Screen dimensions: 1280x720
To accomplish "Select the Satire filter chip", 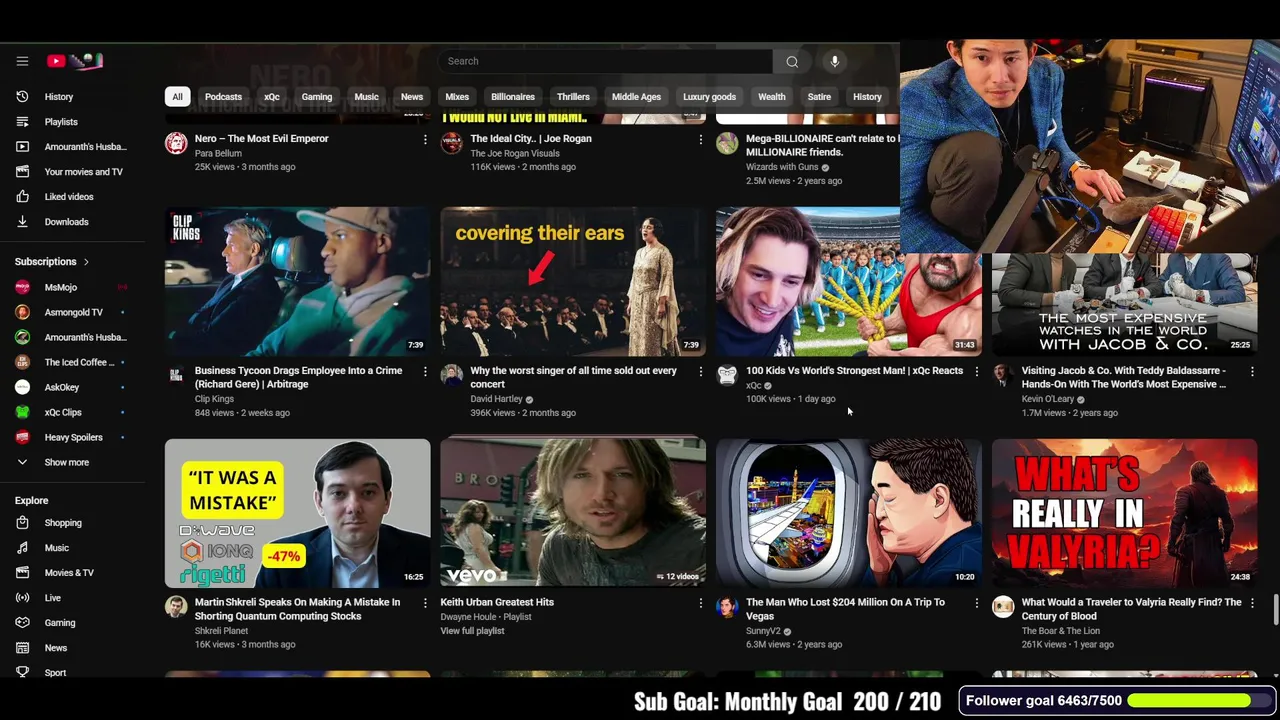I will pos(819,97).
